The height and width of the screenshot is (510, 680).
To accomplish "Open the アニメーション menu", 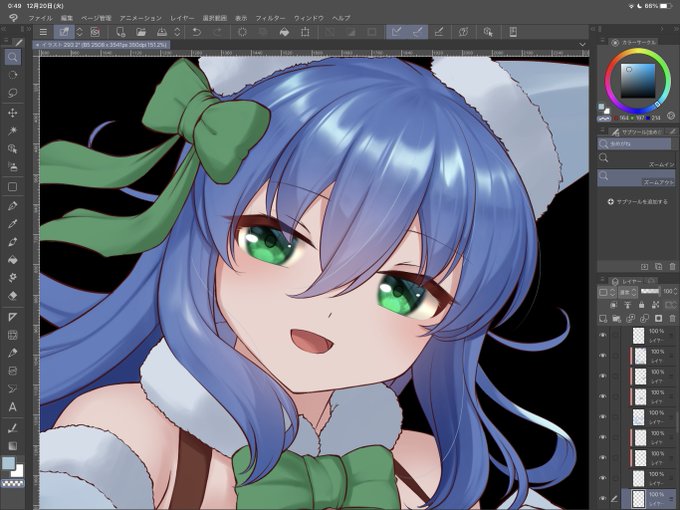I will [x=141, y=18].
